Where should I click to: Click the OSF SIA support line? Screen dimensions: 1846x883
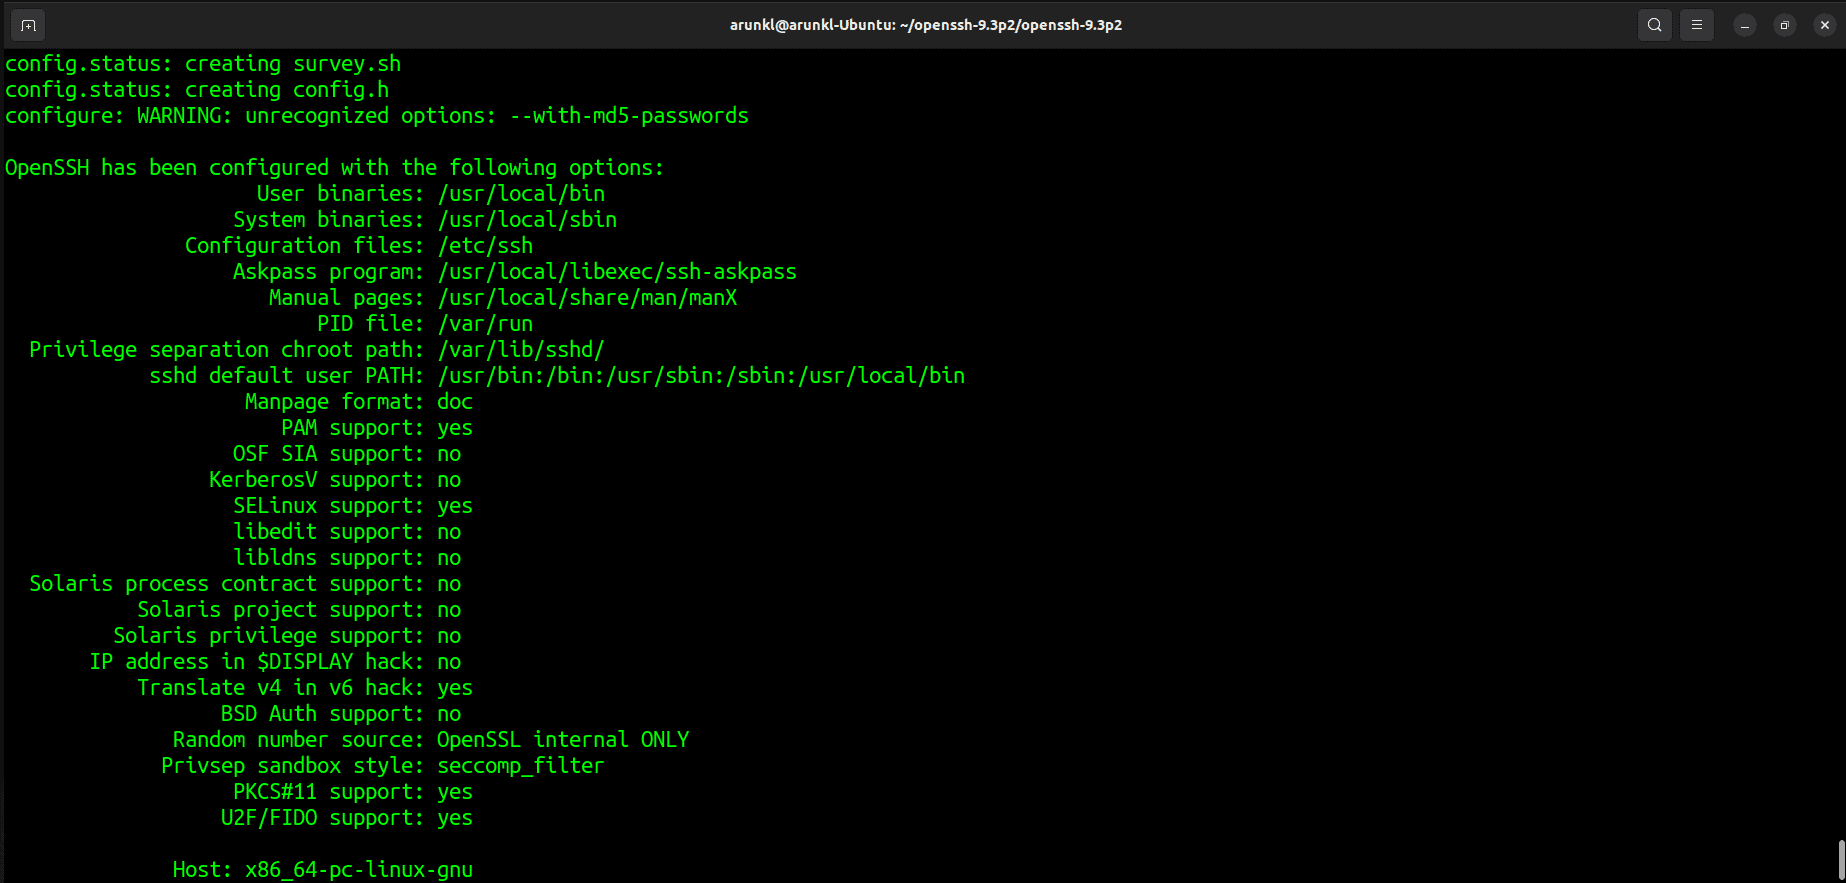pos(347,454)
